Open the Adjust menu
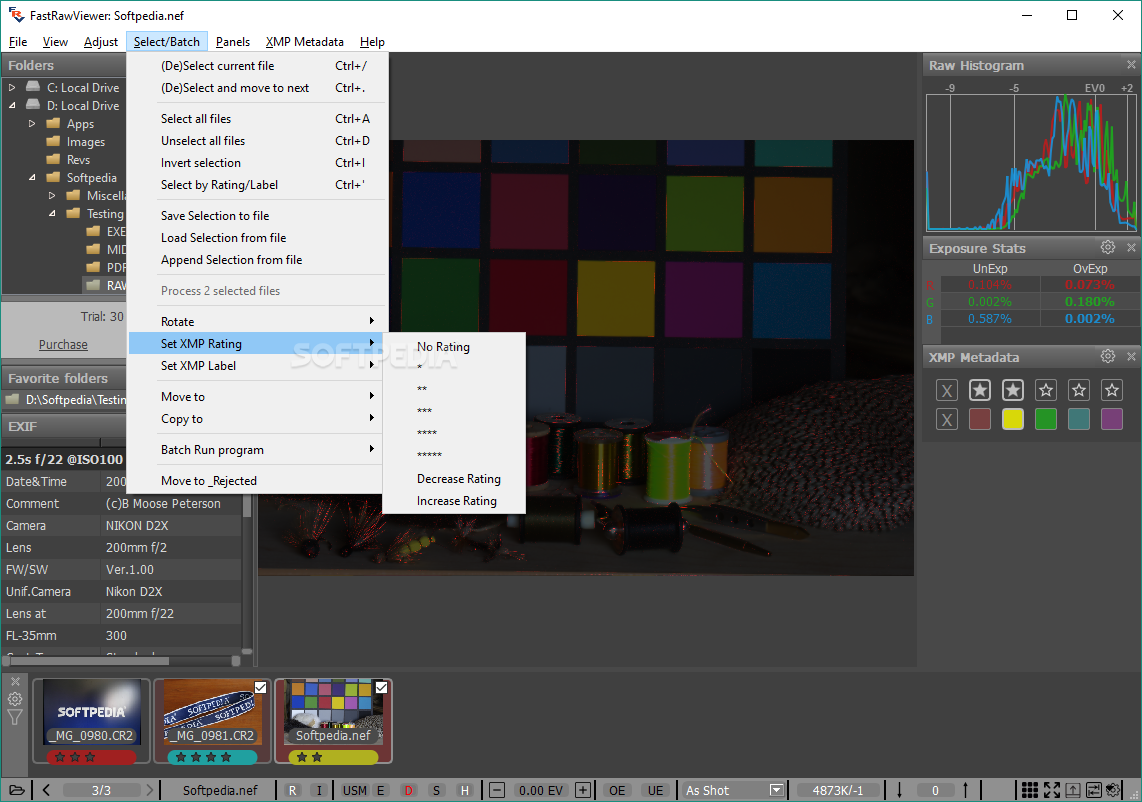 click(101, 42)
